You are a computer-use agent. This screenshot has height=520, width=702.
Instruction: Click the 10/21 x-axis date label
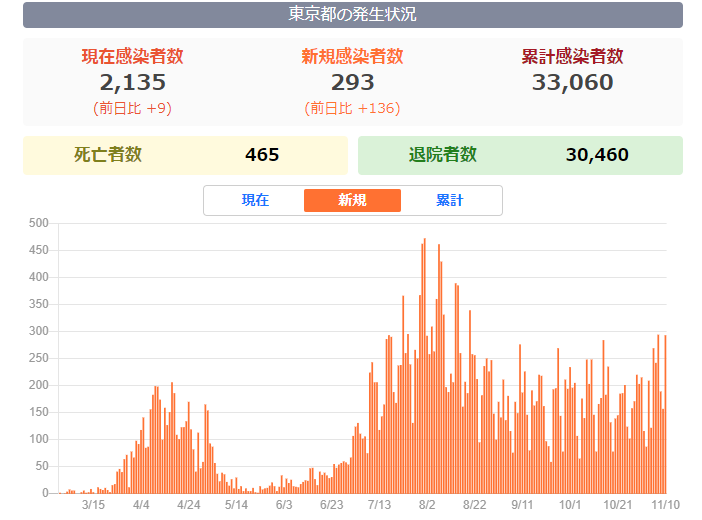pos(617,505)
